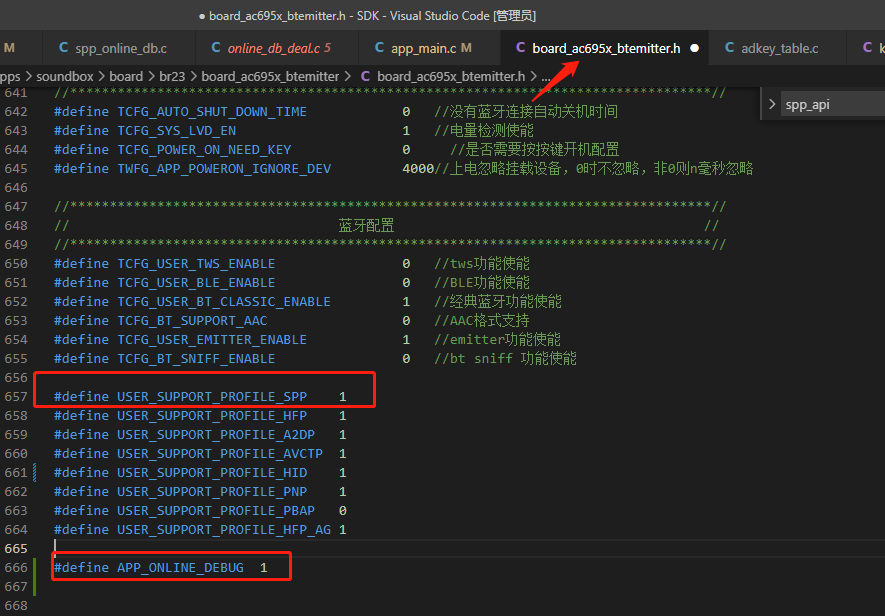
Task: Click the USER_SUPPORT_PROFILE_HID macro name
Action: (x=212, y=473)
